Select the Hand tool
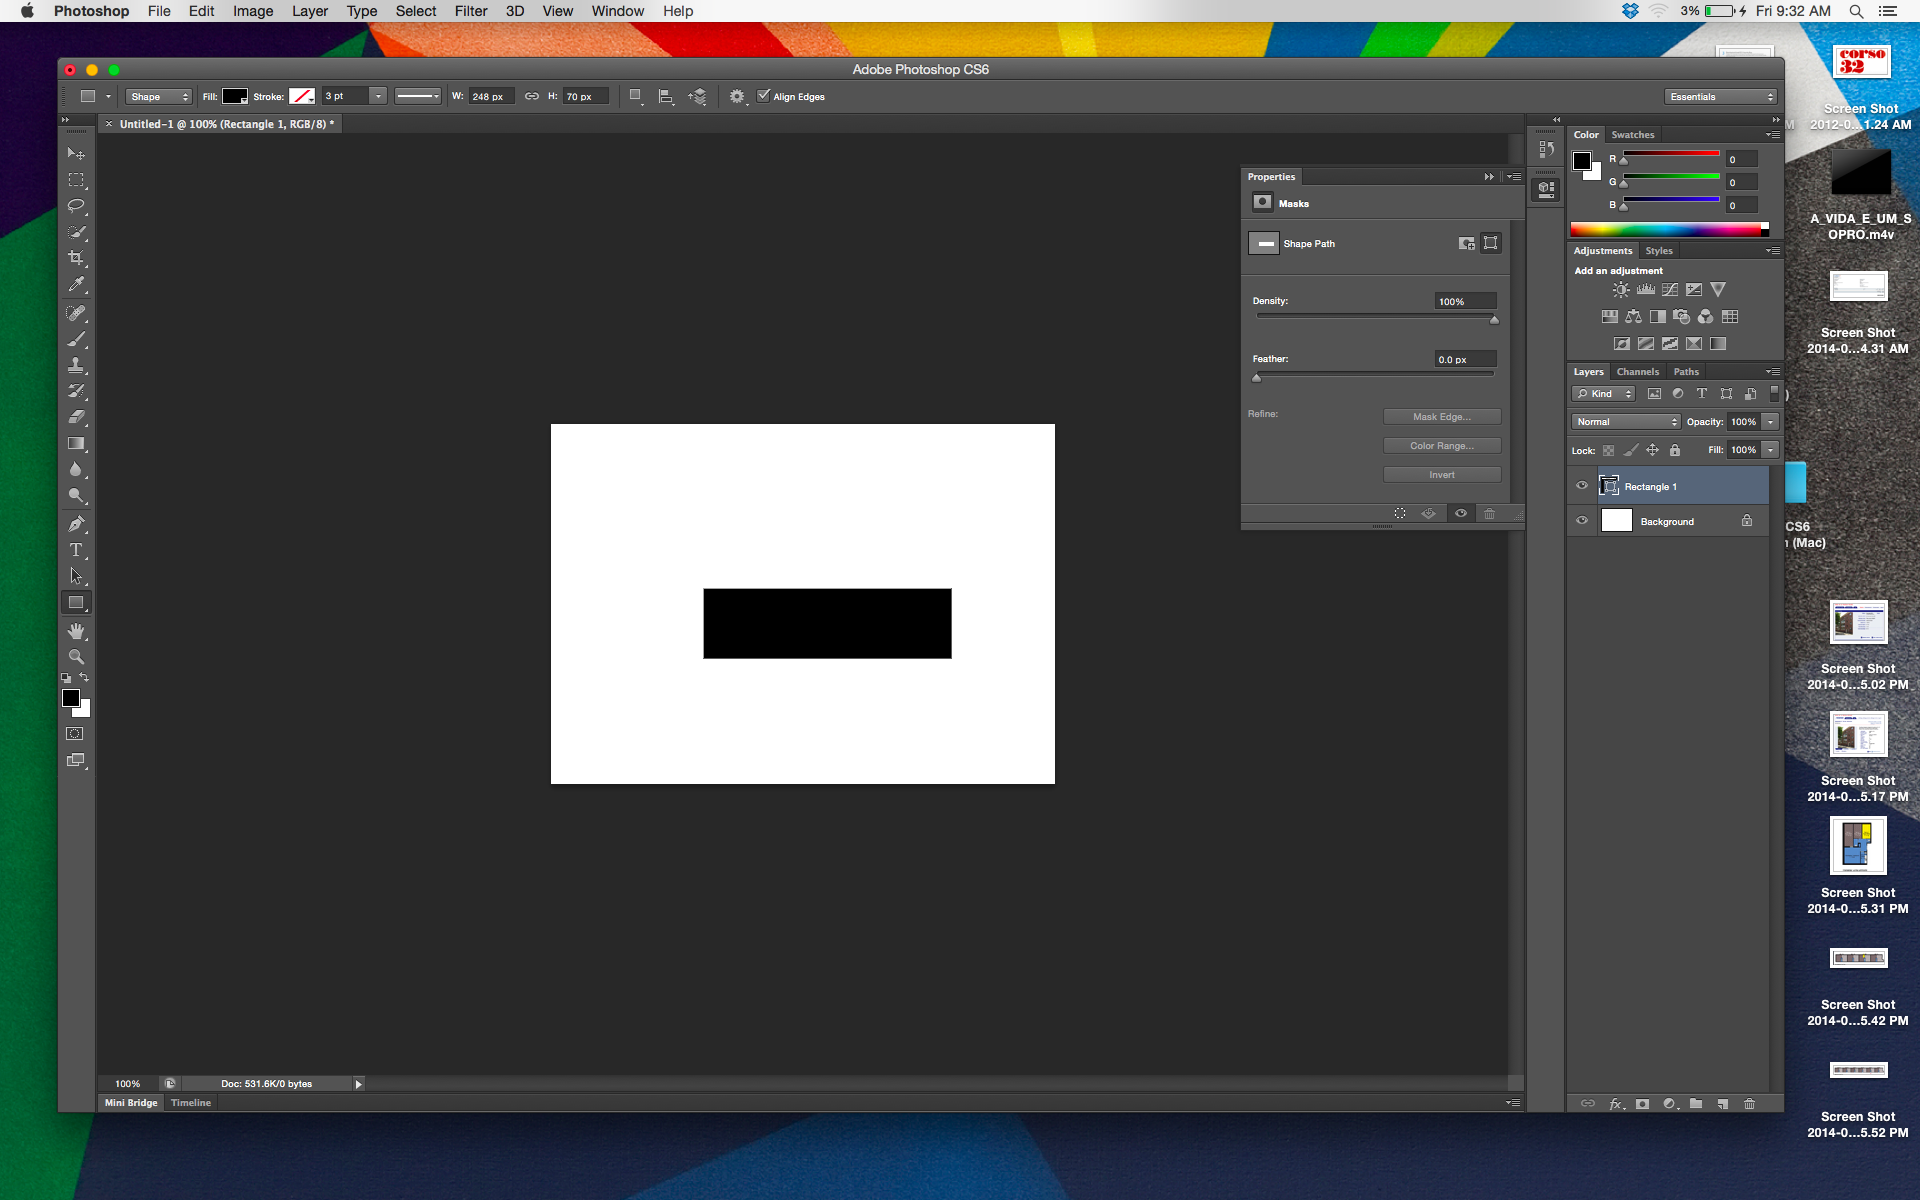Viewport: 1920px width, 1200px height. (x=76, y=631)
